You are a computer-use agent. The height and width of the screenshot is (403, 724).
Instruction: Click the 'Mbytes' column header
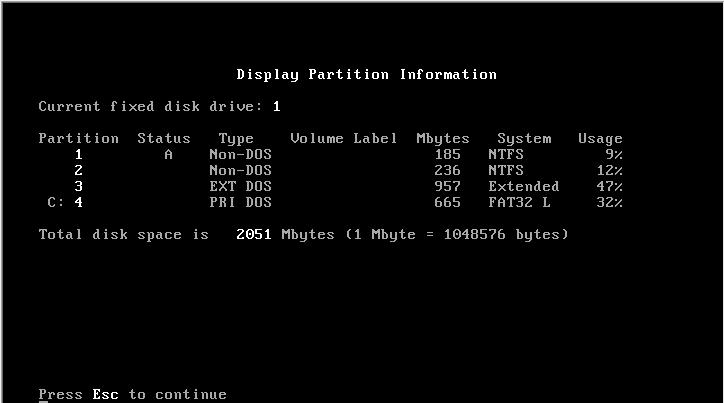pos(443,139)
